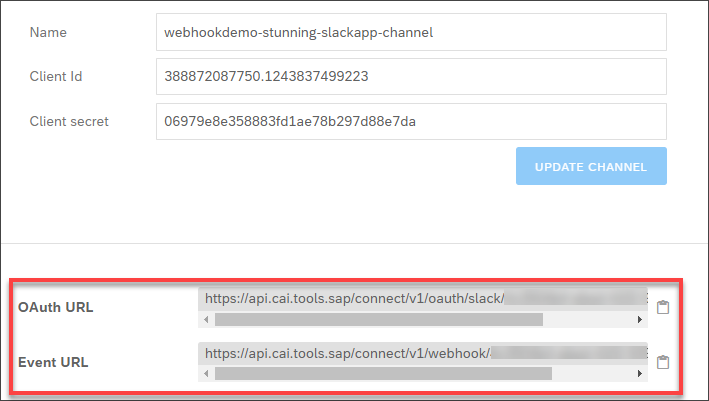Click the OAuth URL text box
The height and width of the screenshot is (401, 709).
pos(423,299)
